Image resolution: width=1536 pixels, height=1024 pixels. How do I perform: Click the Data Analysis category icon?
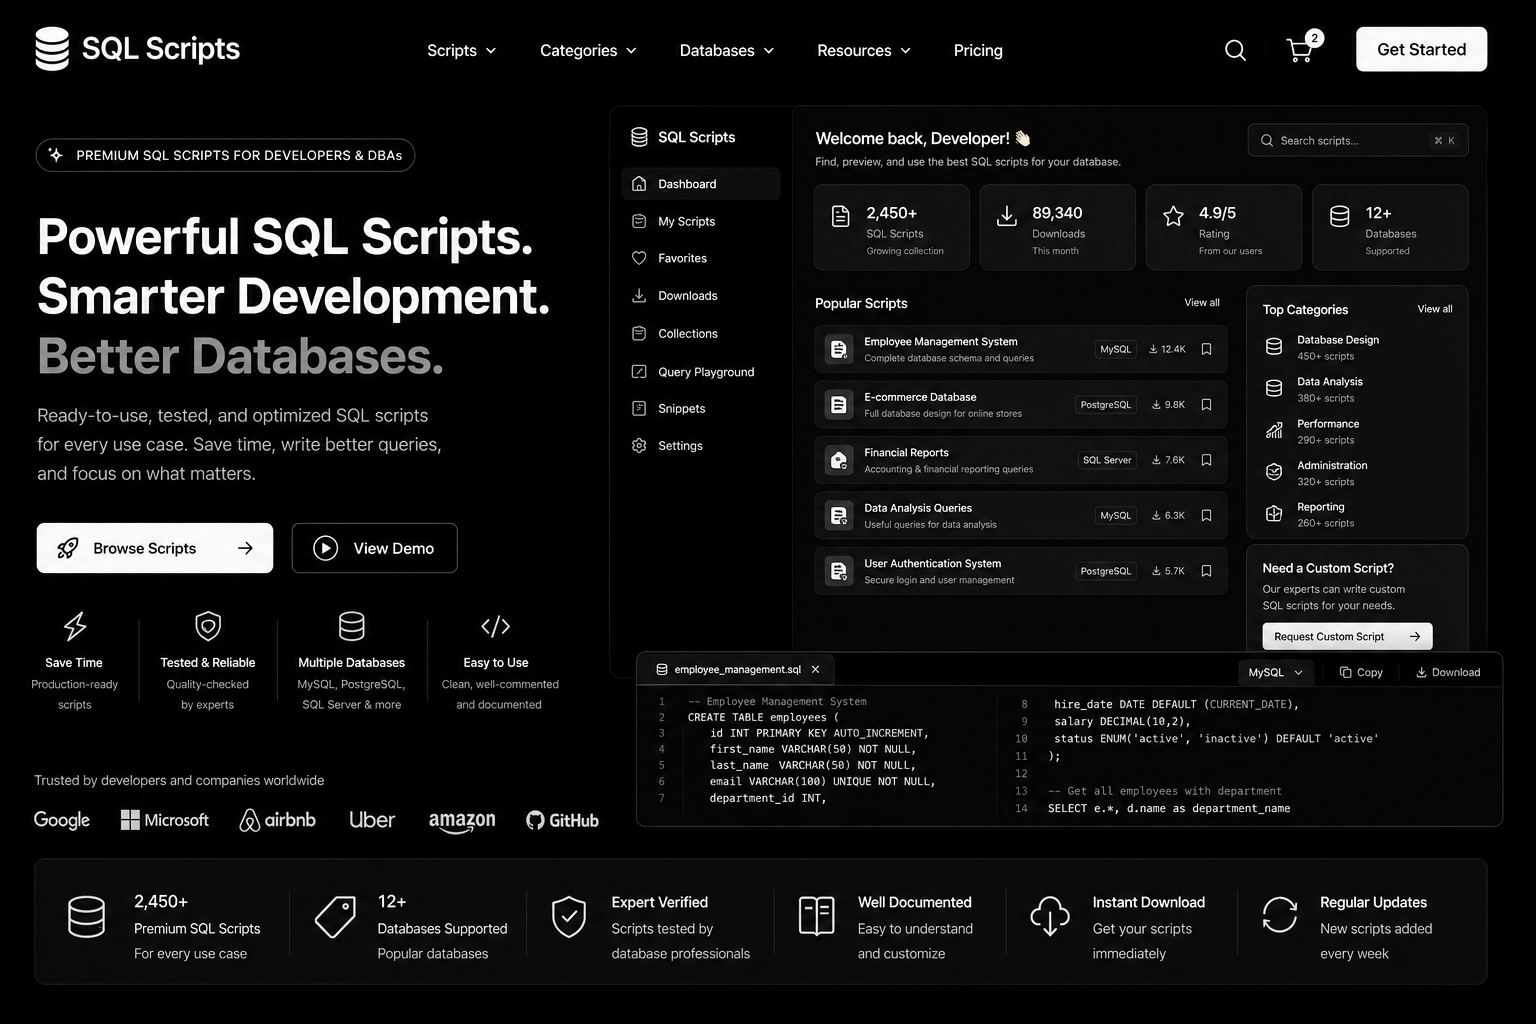point(1274,389)
